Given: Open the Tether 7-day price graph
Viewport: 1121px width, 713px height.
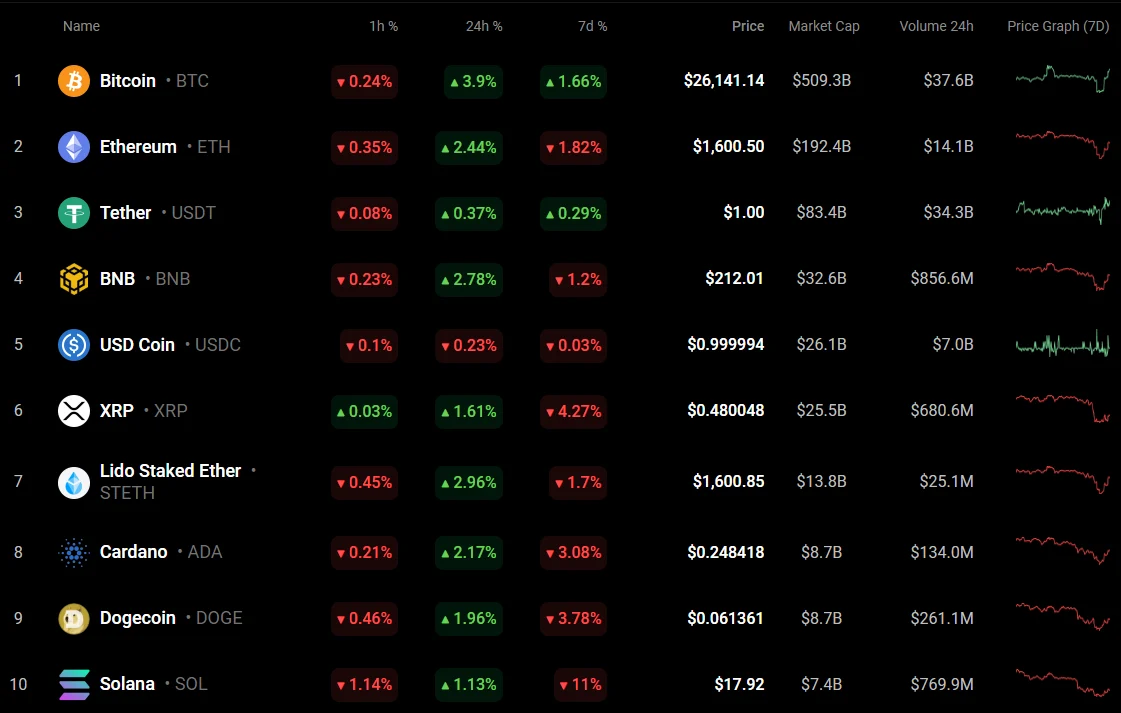Looking at the screenshot, I should (x=1062, y=210).
